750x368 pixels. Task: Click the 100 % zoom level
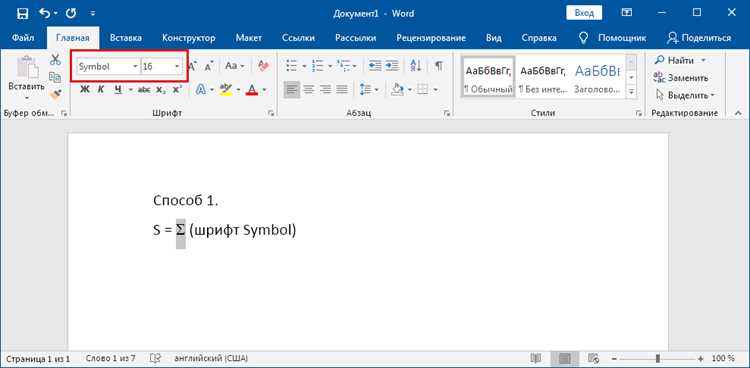723,358
